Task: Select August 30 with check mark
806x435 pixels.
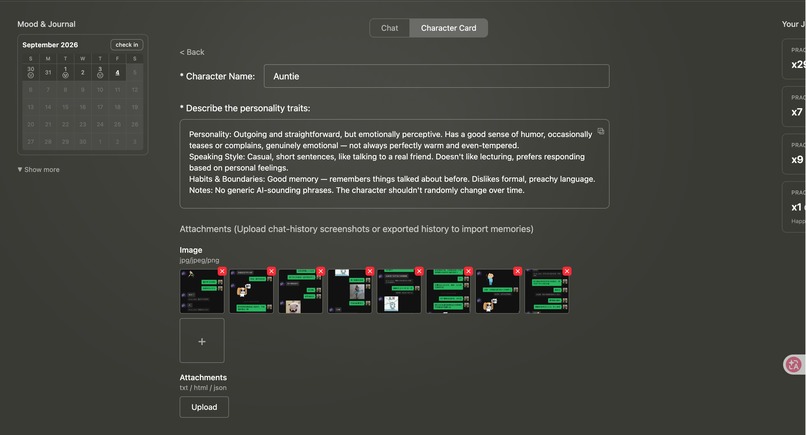Action: (31, 72)
